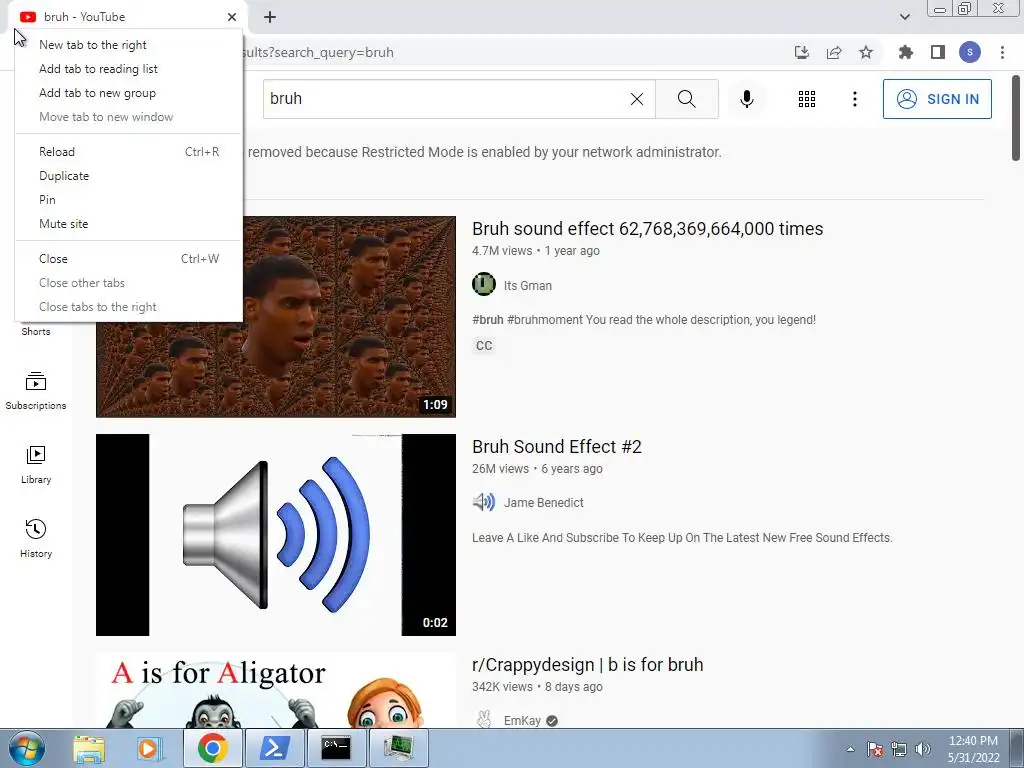This screenshot has height=768, width=1024.
Task: Click the title "Bruh Sound Effect #2"
Action: [x=556, y=447]
